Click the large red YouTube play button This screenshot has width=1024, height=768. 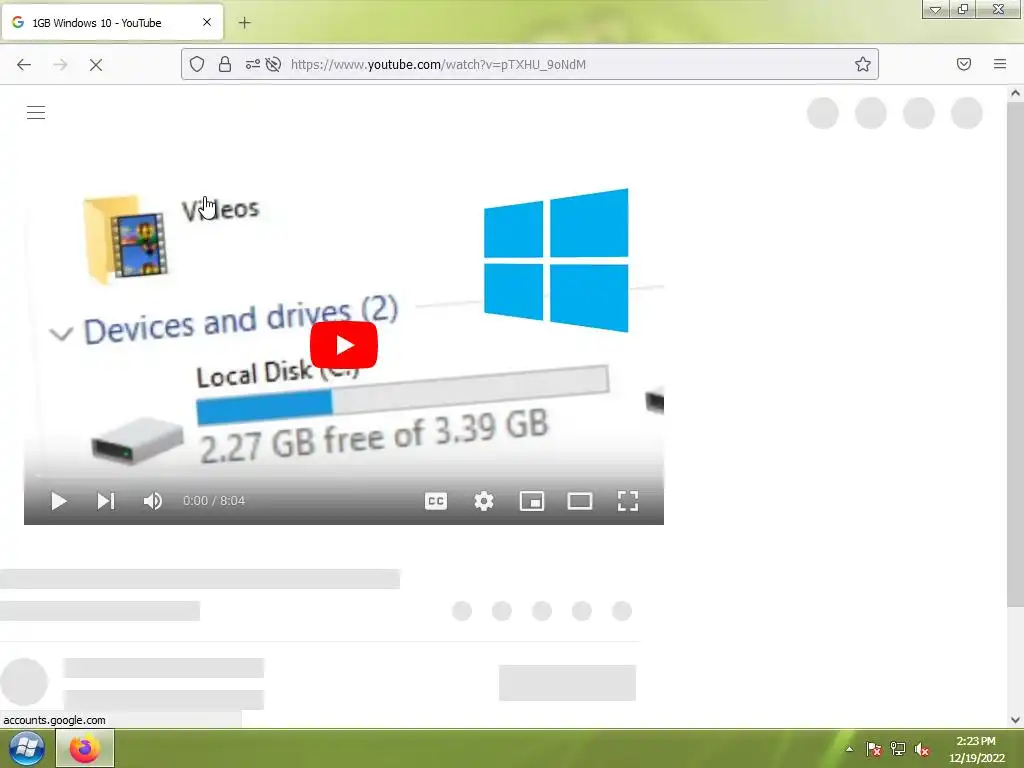(x=344, y=345)
